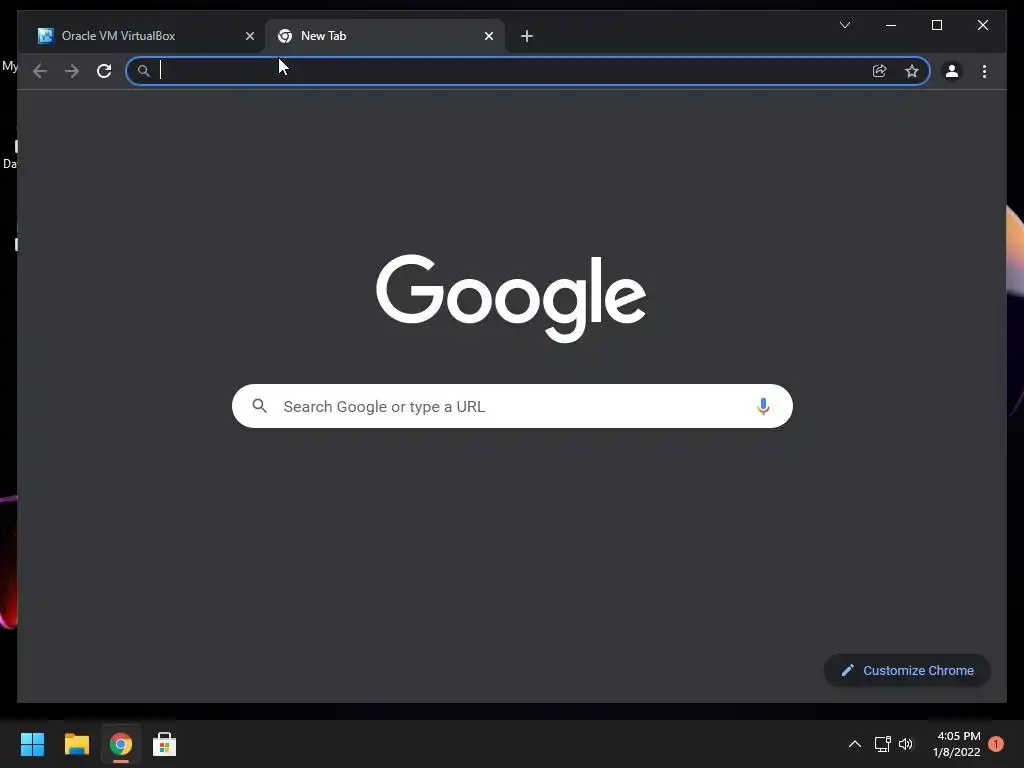The image size is (1024, 768).
Task: Open notification badge in taskbar
Action: (x=996, y=744)
